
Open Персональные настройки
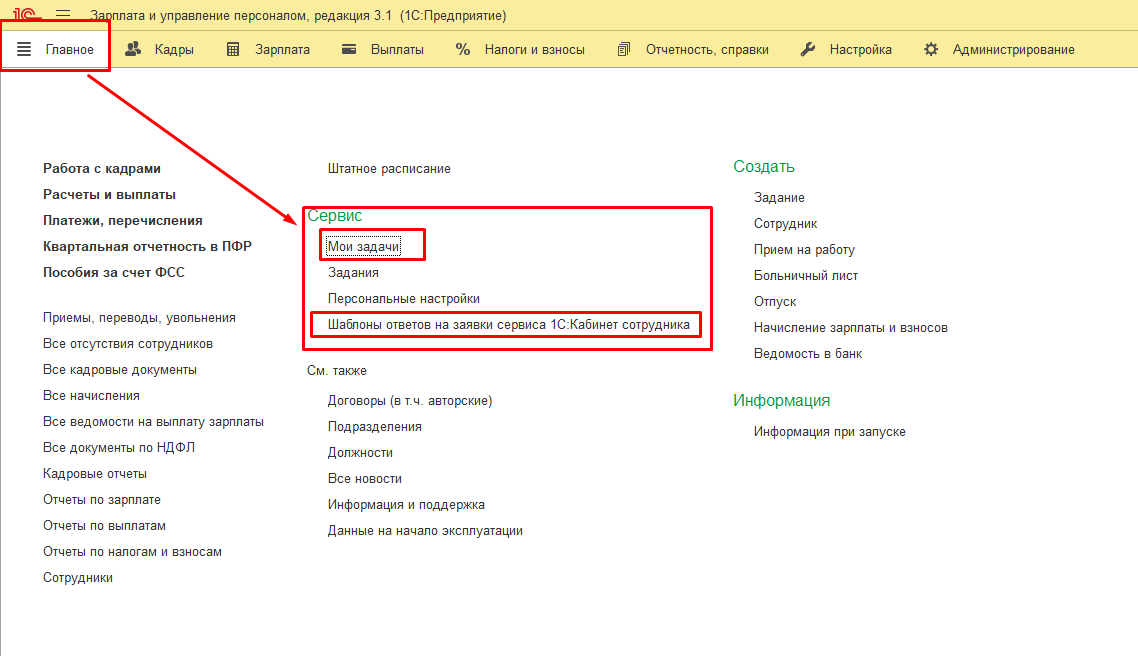tap(404, 299)
